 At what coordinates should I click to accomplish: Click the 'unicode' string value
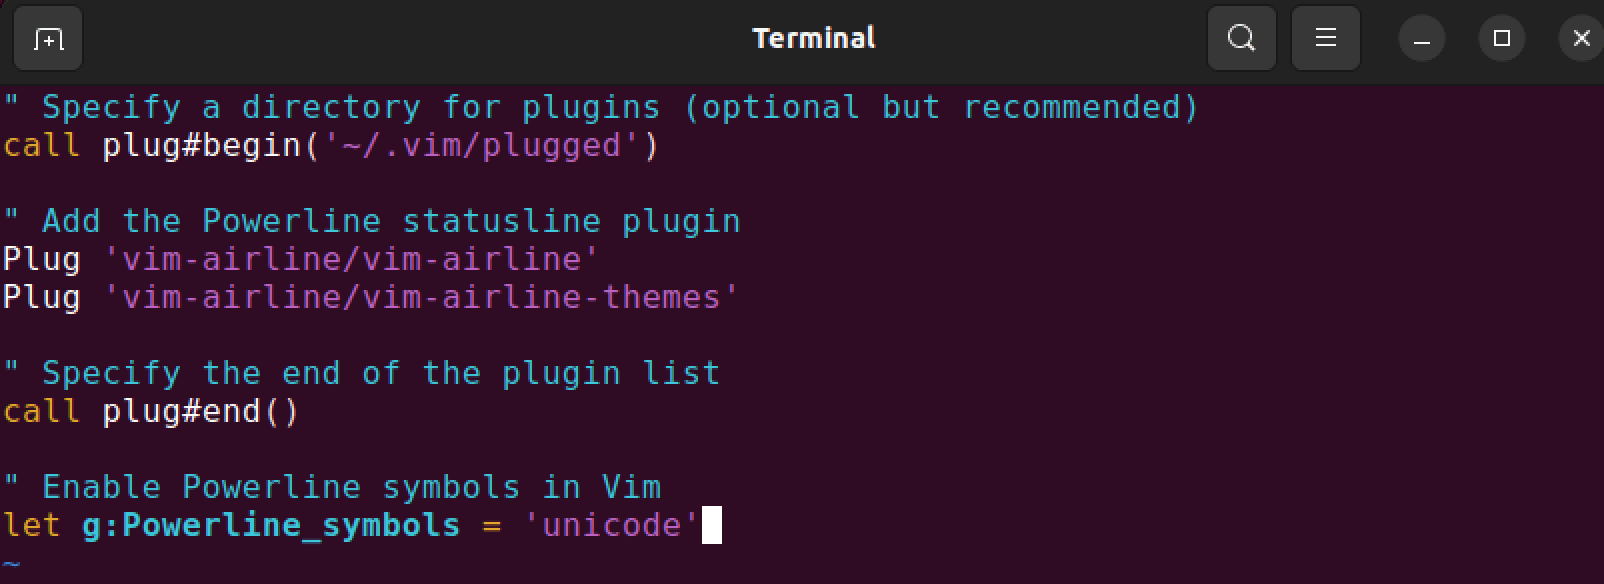[x=610, y=523]
